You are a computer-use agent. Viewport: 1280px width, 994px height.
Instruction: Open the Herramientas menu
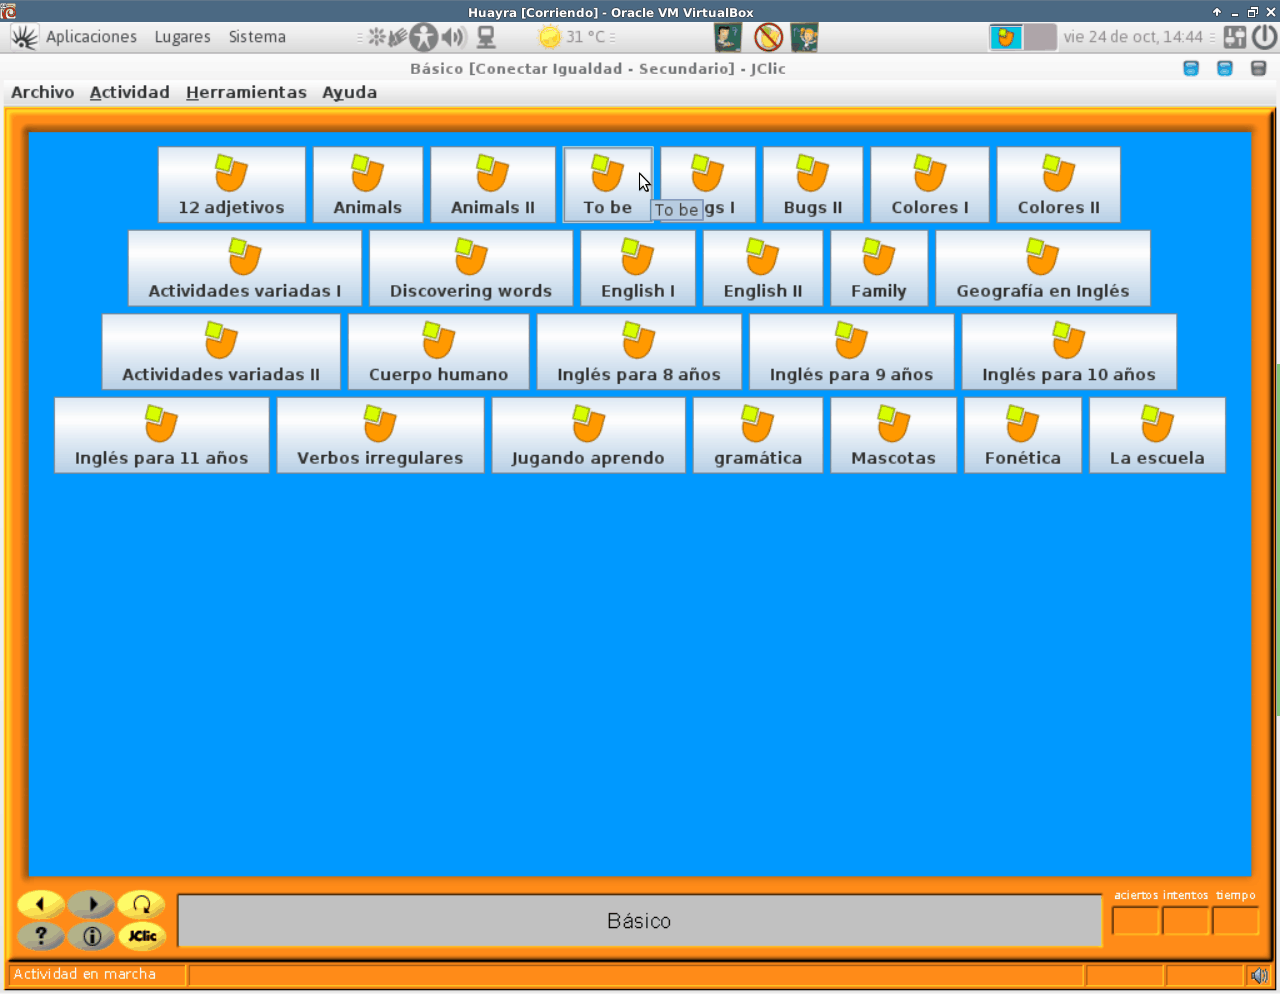click(246, 92)
